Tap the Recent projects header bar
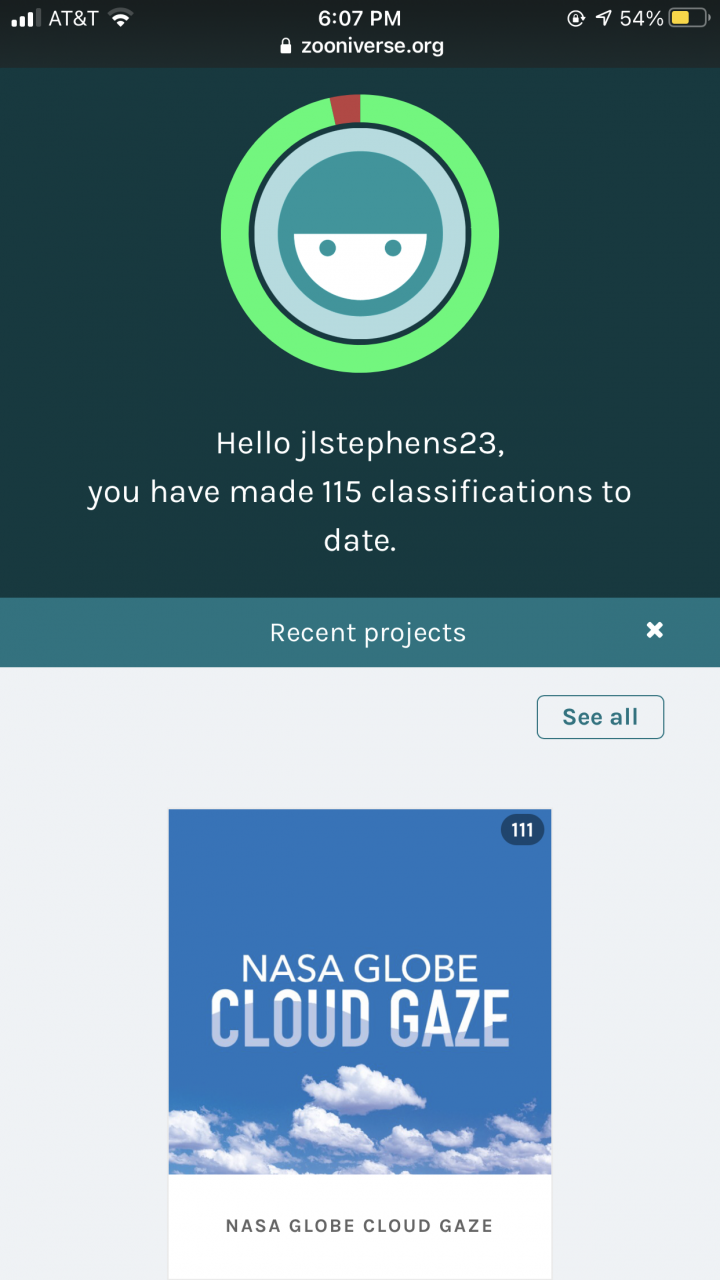720x1280 pixels. [x=368, y=632]
